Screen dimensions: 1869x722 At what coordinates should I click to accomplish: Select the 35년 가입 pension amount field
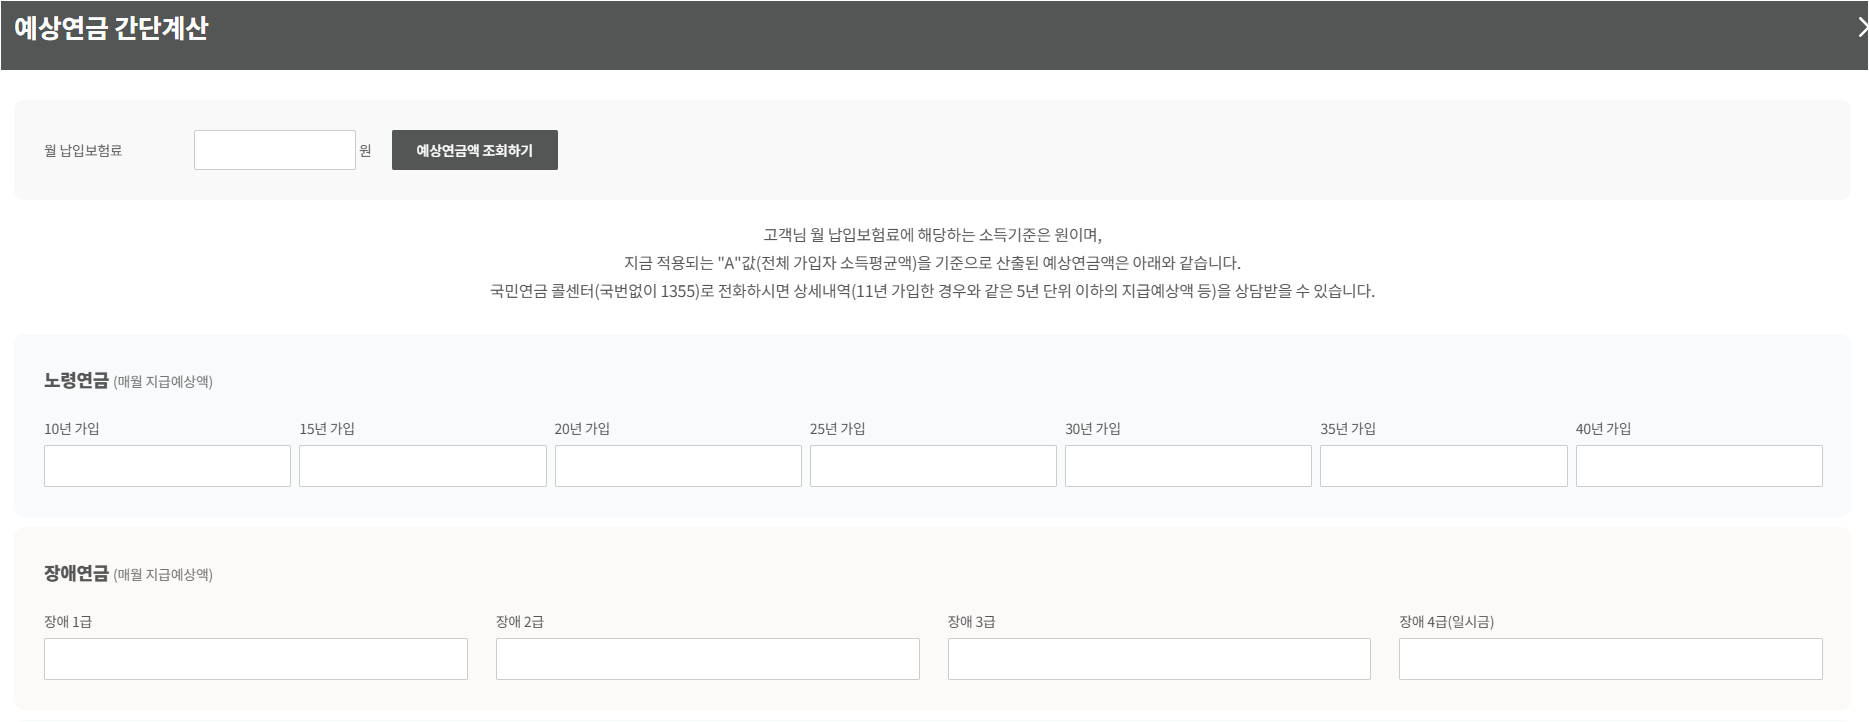[x=1444, y=466]
